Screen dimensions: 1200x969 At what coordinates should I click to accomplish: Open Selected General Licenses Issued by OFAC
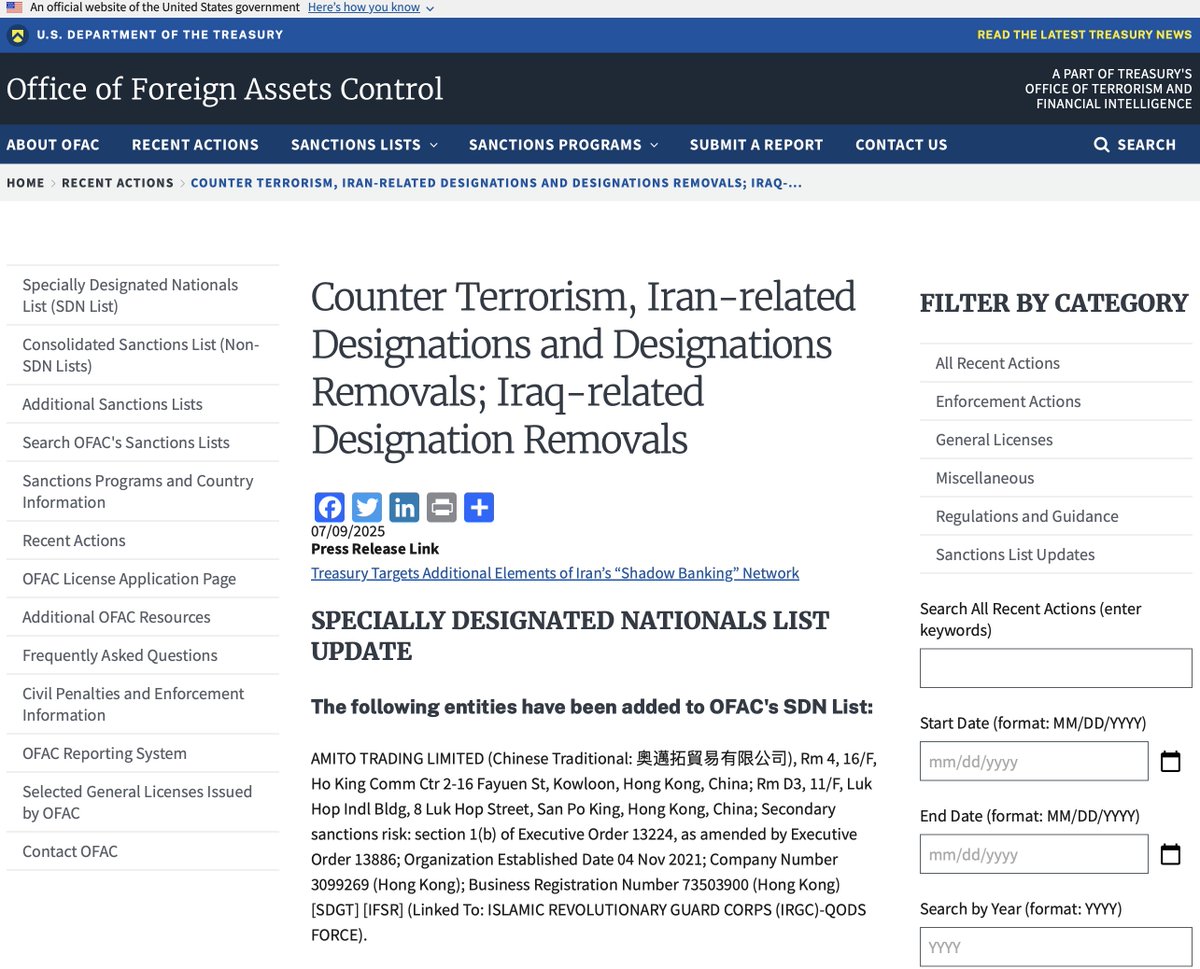tap(142, 802)
